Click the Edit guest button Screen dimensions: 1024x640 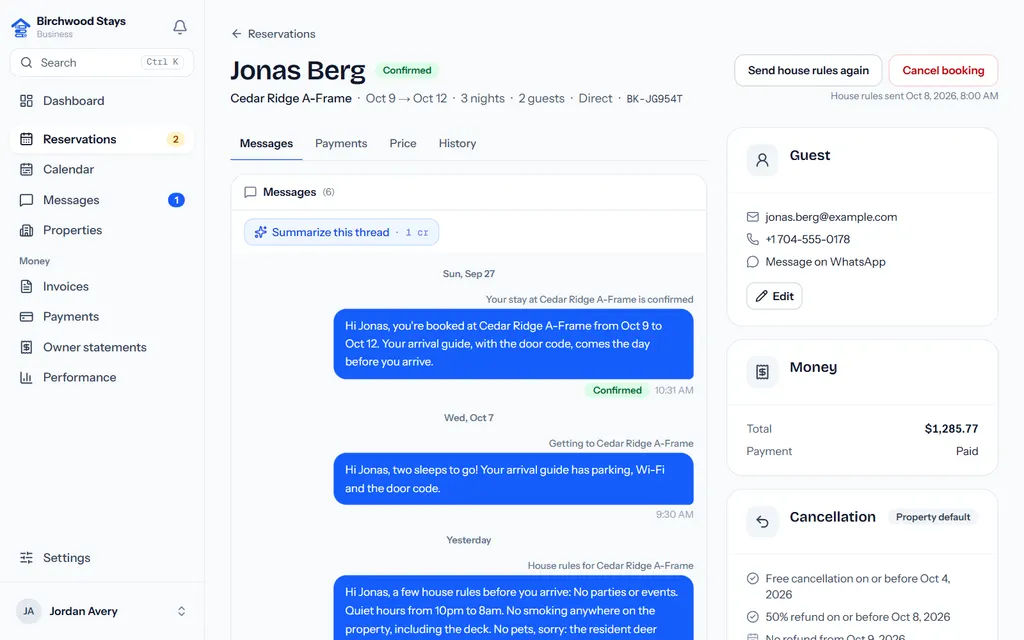(774, 296)
